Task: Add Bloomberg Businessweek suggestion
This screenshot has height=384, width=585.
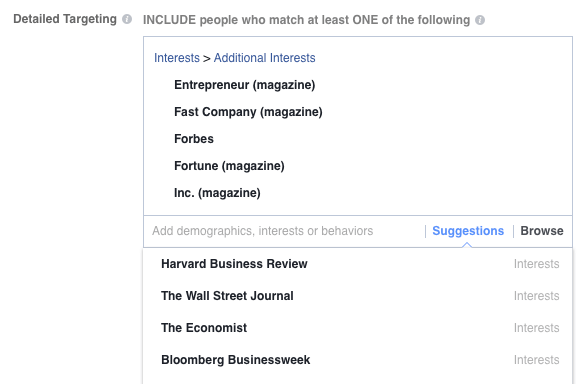Action: pos(357,360)
